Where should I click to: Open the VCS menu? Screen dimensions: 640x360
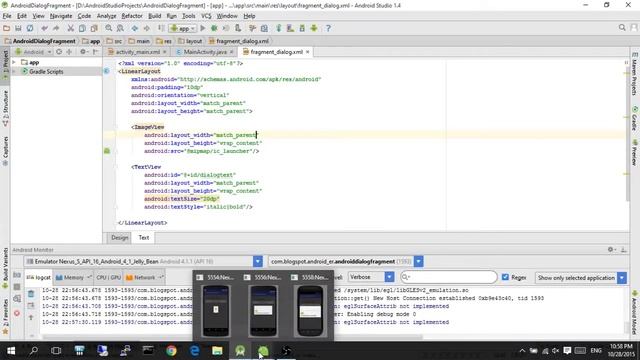click(206, 16)
